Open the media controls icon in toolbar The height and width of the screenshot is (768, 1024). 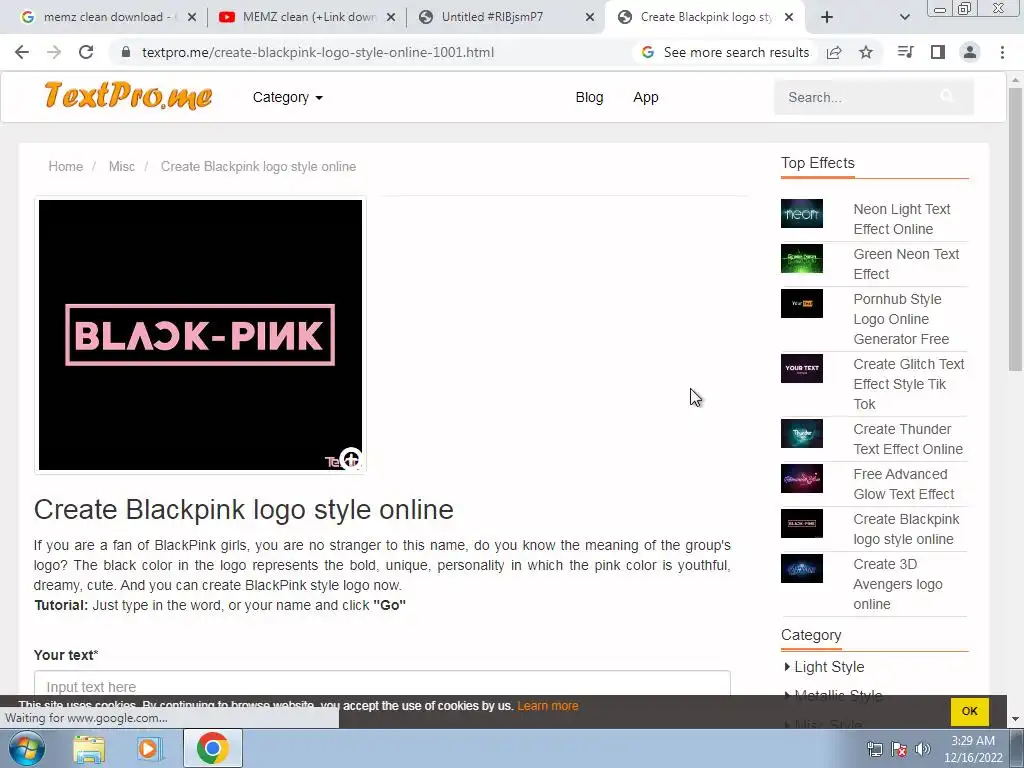click(905, 52)
